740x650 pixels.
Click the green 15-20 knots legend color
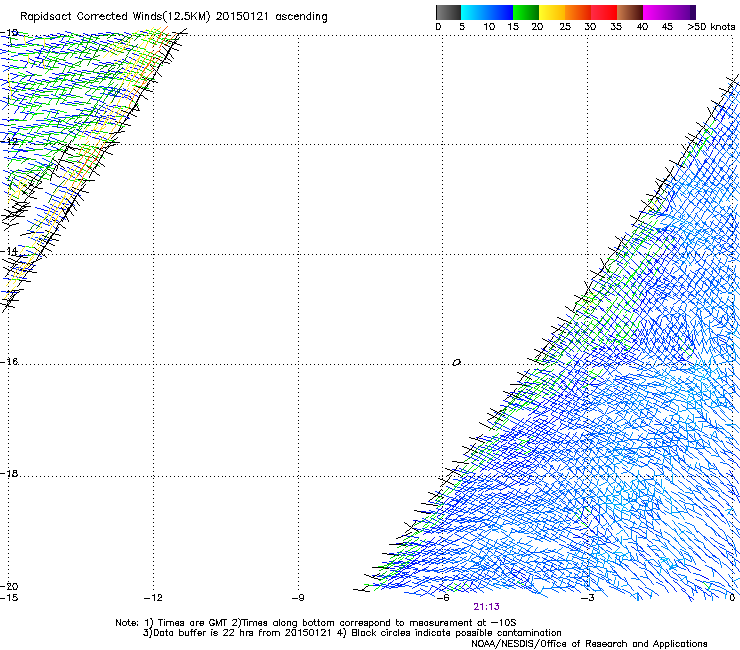526,12
